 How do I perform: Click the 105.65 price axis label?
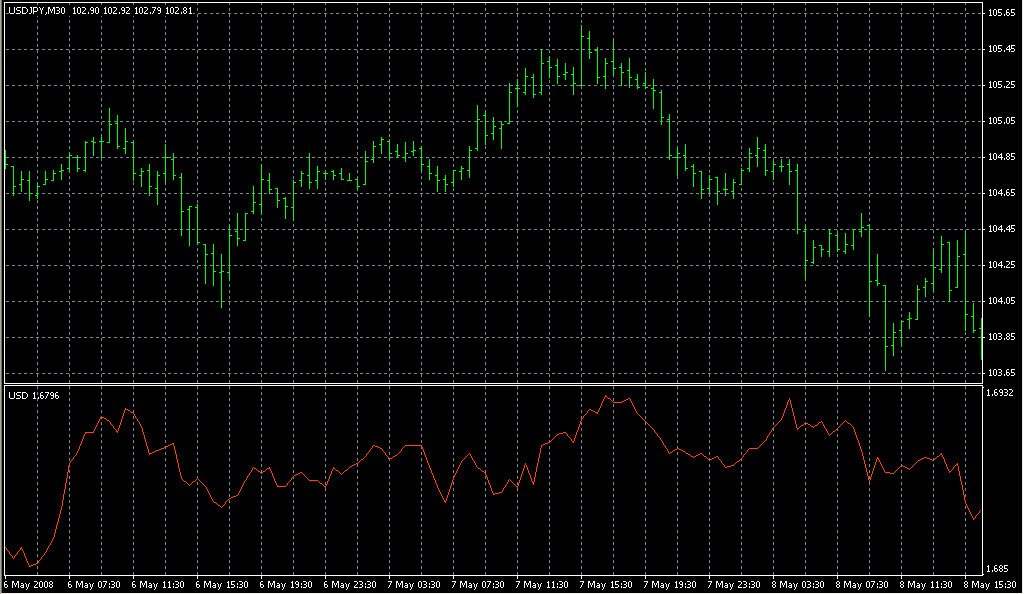[x=1000, y=13]
